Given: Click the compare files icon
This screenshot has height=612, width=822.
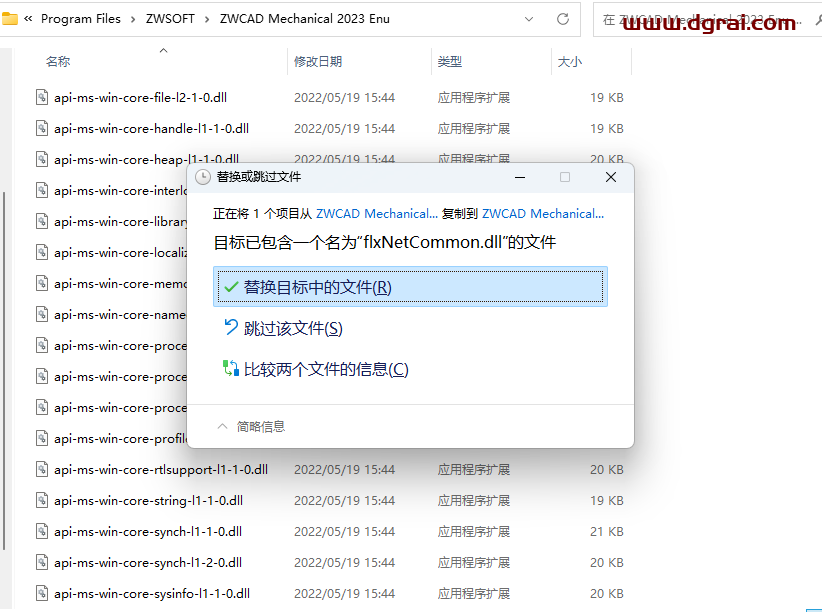Looking at the screenshot, I should point(231,368).
